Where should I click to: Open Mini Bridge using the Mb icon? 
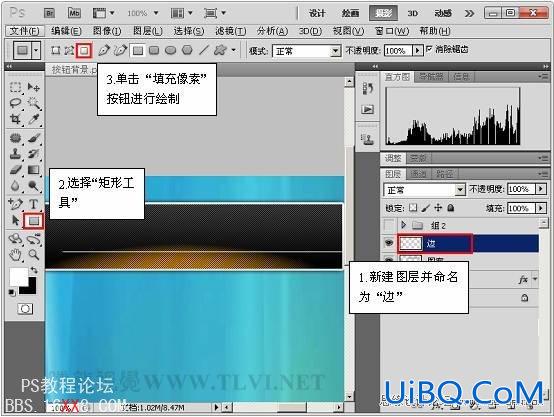74,13
